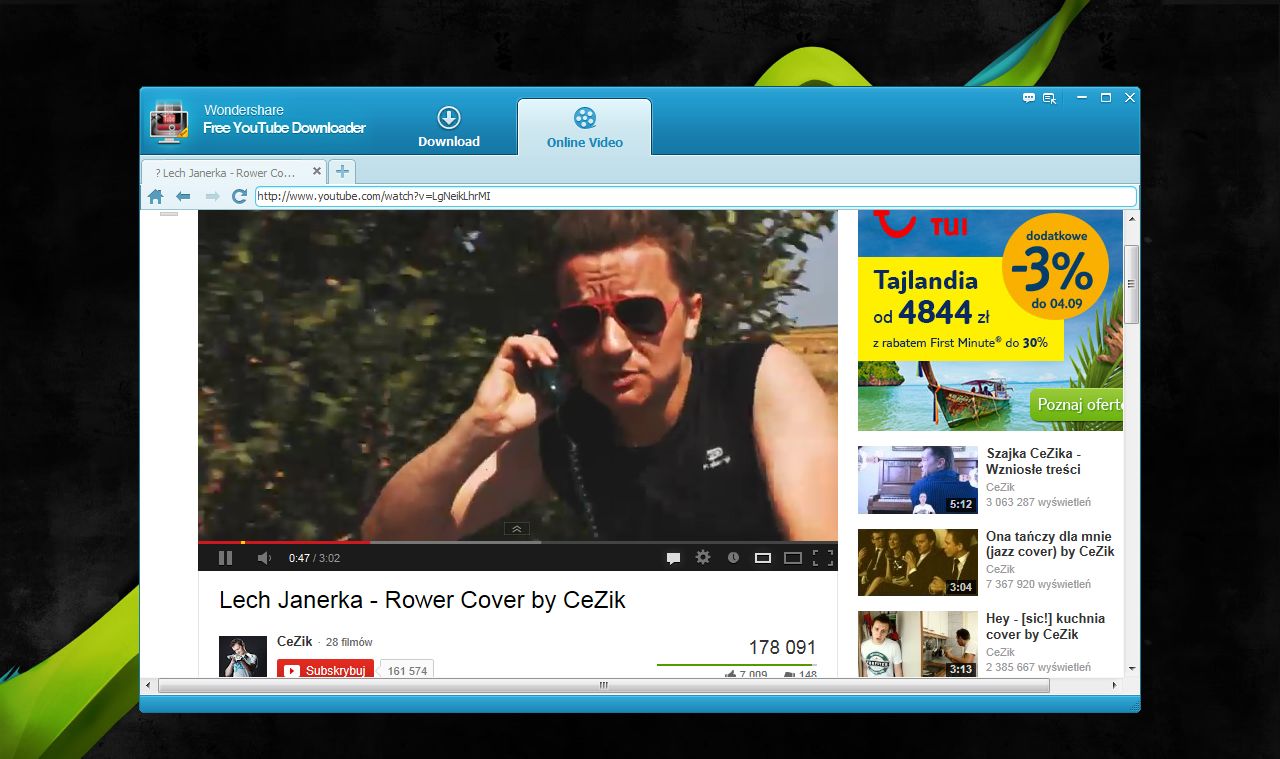Click the horizontal scrollbar left arrow

[x=149, y=685]
